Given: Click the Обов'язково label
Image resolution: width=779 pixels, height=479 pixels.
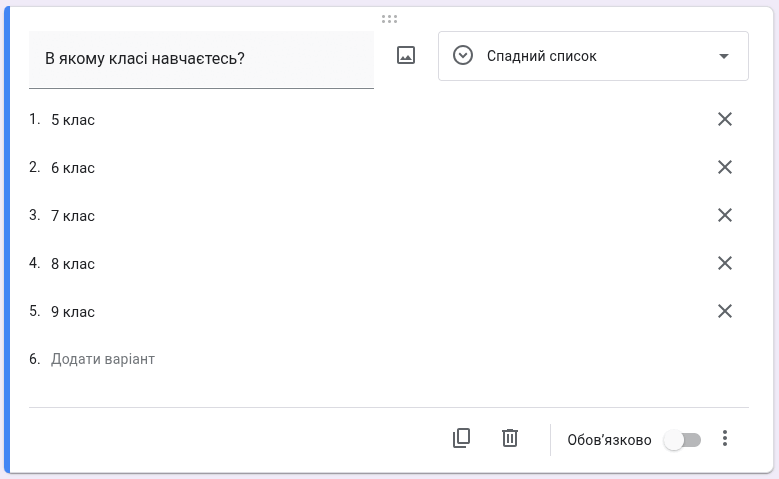Looking at the screenshot, I should [609, 440].
